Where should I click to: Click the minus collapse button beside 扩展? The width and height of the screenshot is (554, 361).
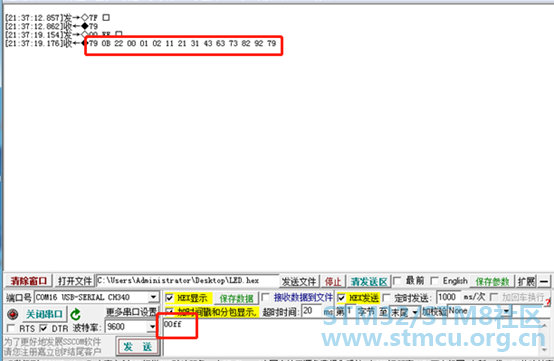pos(544,282)
